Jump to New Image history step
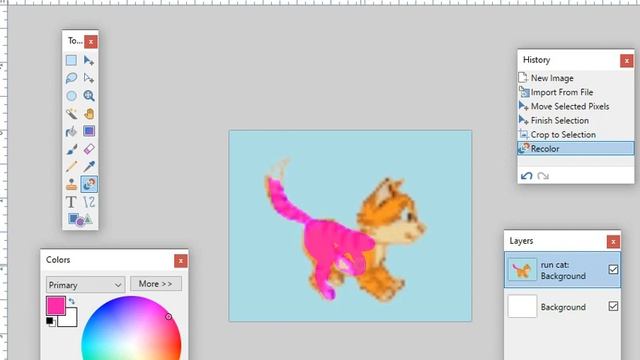The image size is (640, 360). (576, 78)
